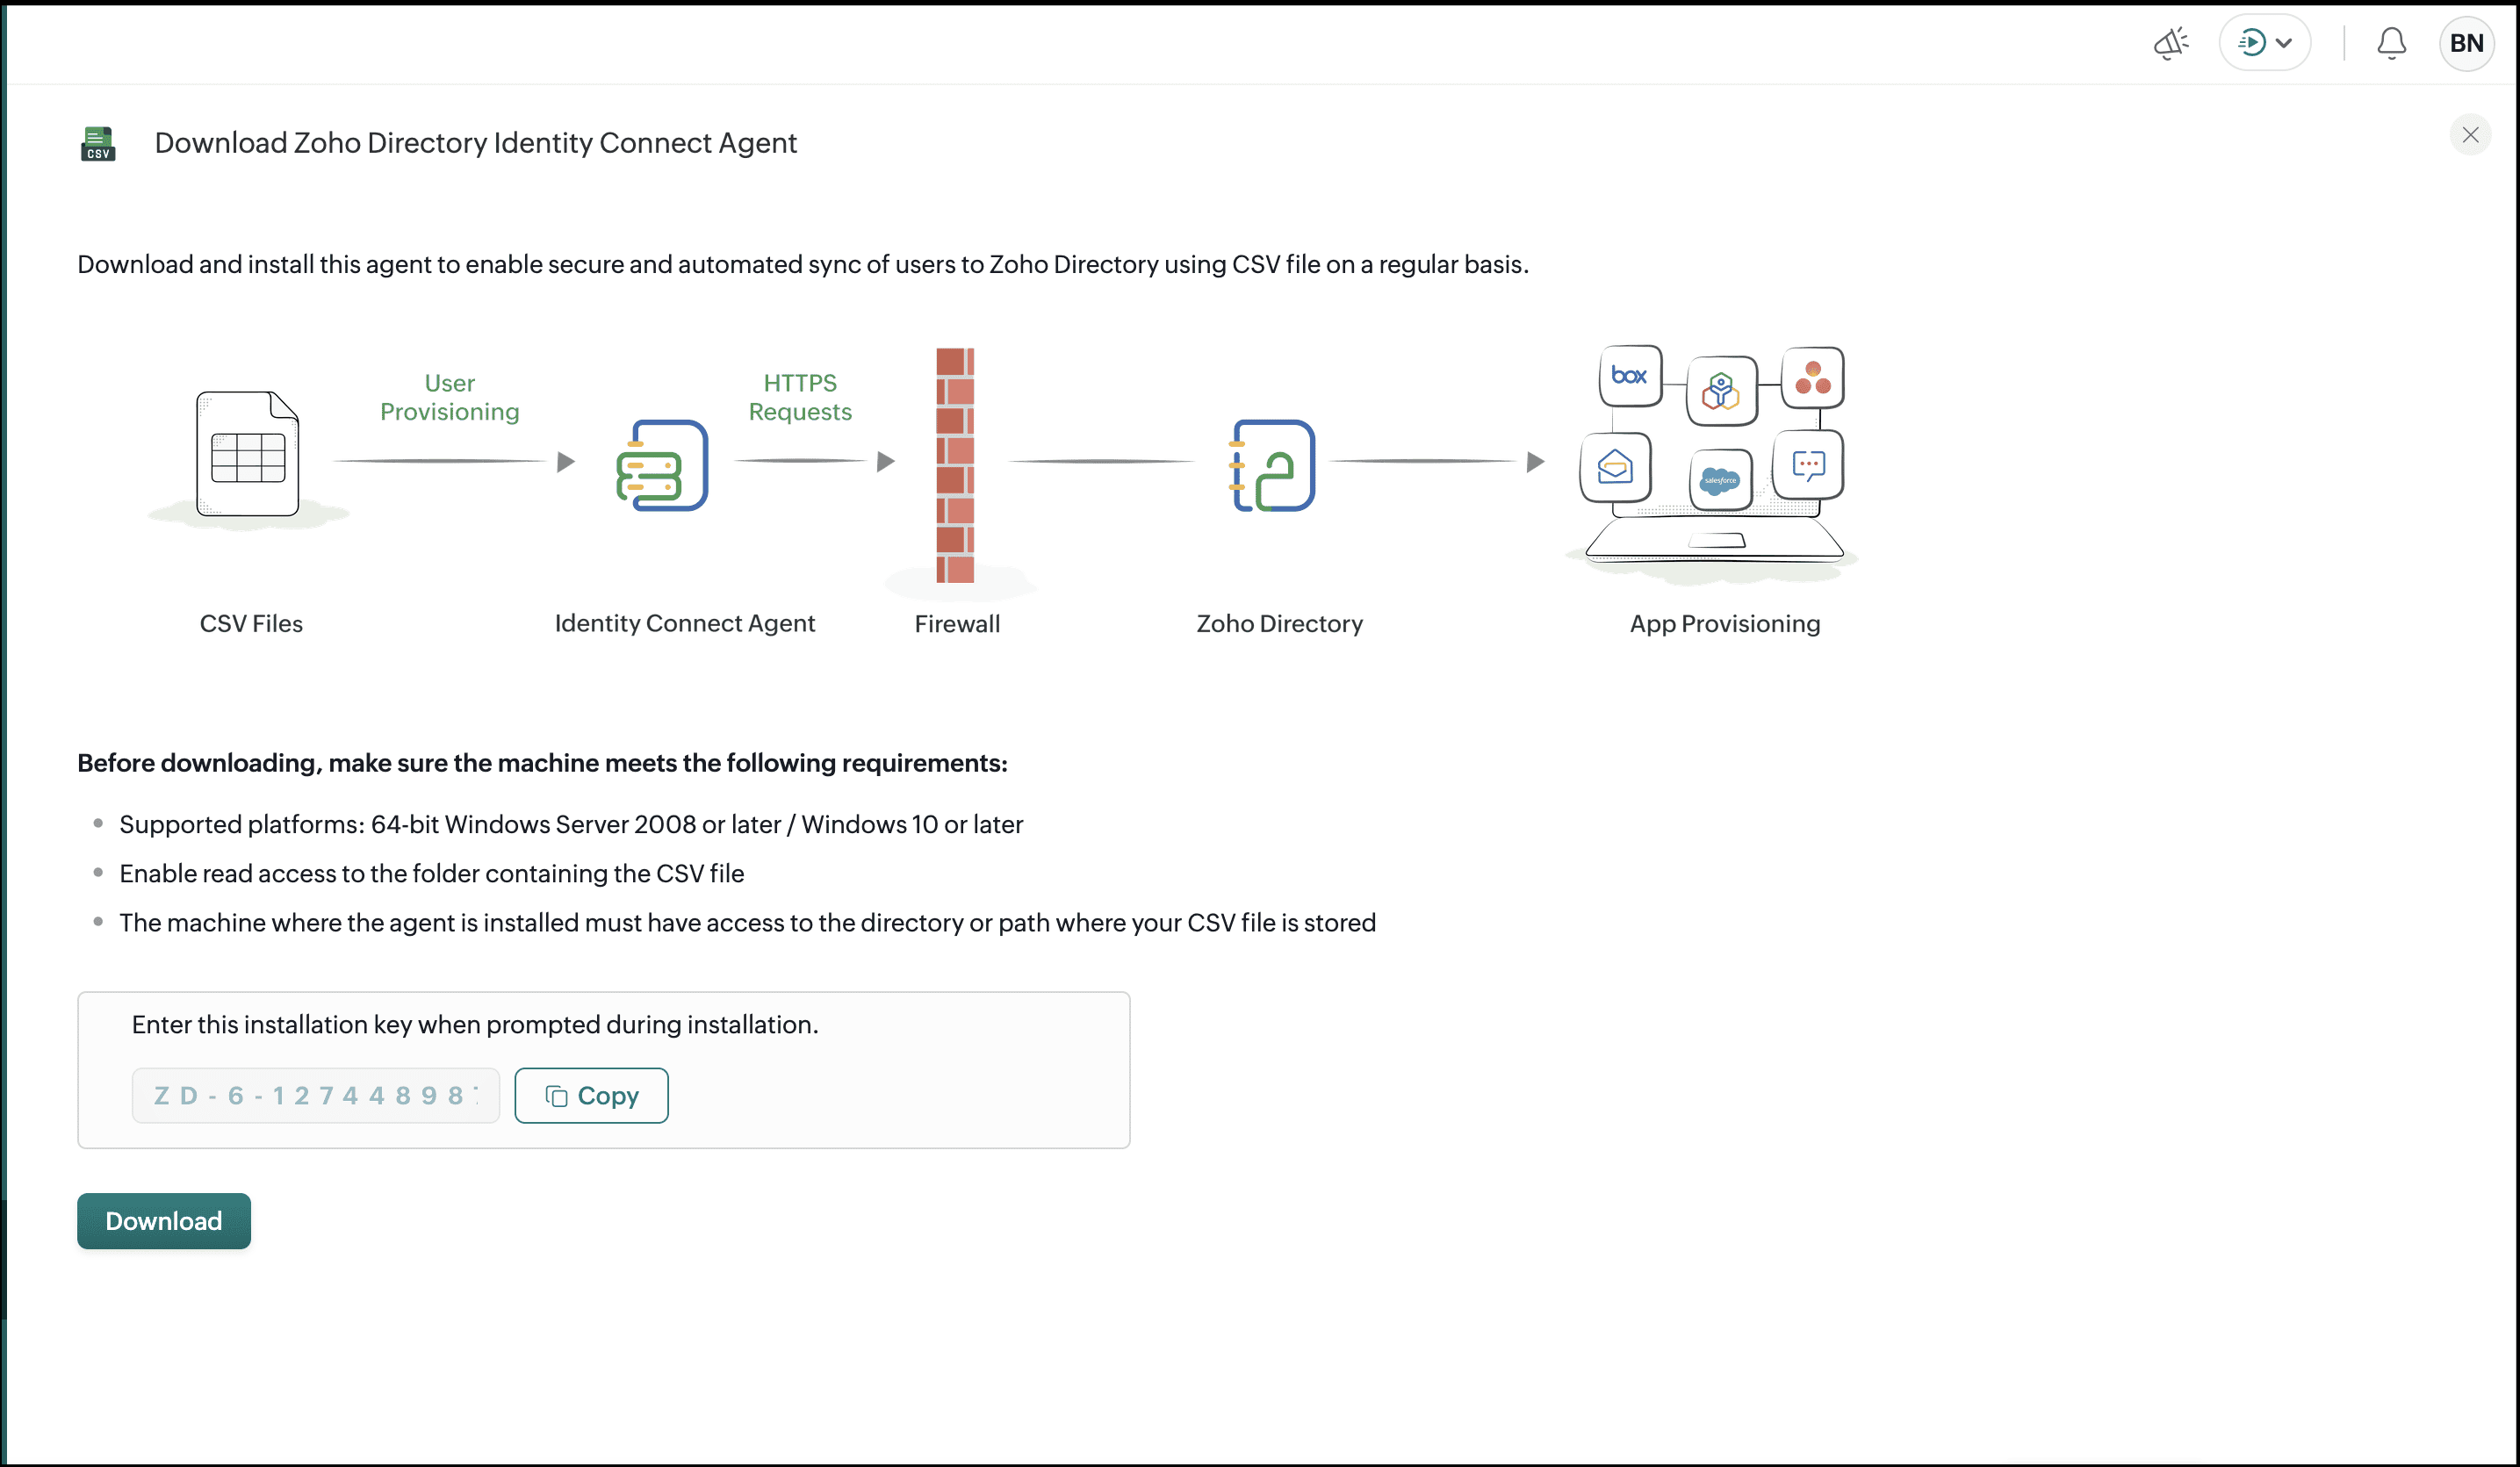This screenshot has height=1467, width=2520.
Task: Click the installation key field
Action: pos(316,1095)
